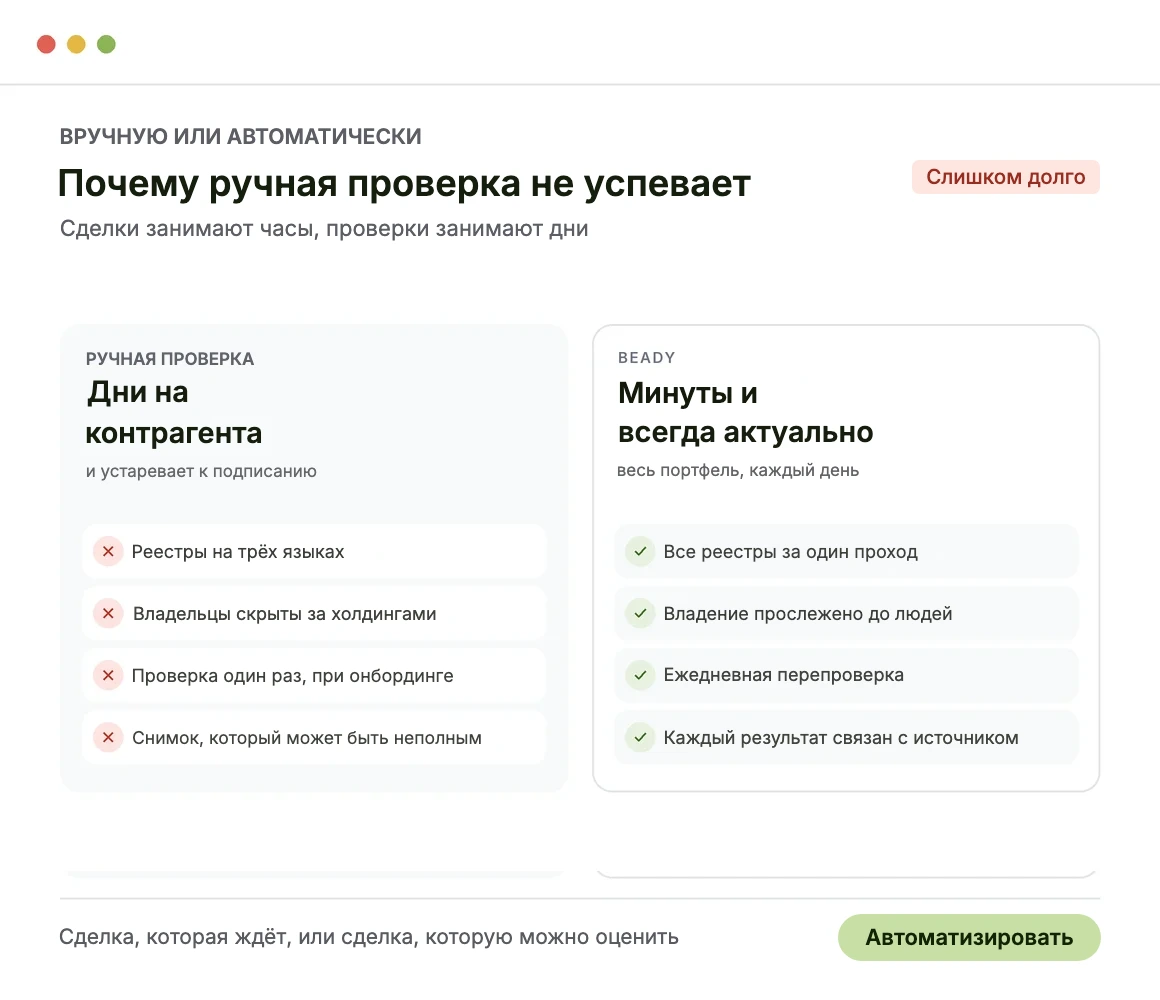Select the row text Владение прослежено до людей

coord(807,614)
